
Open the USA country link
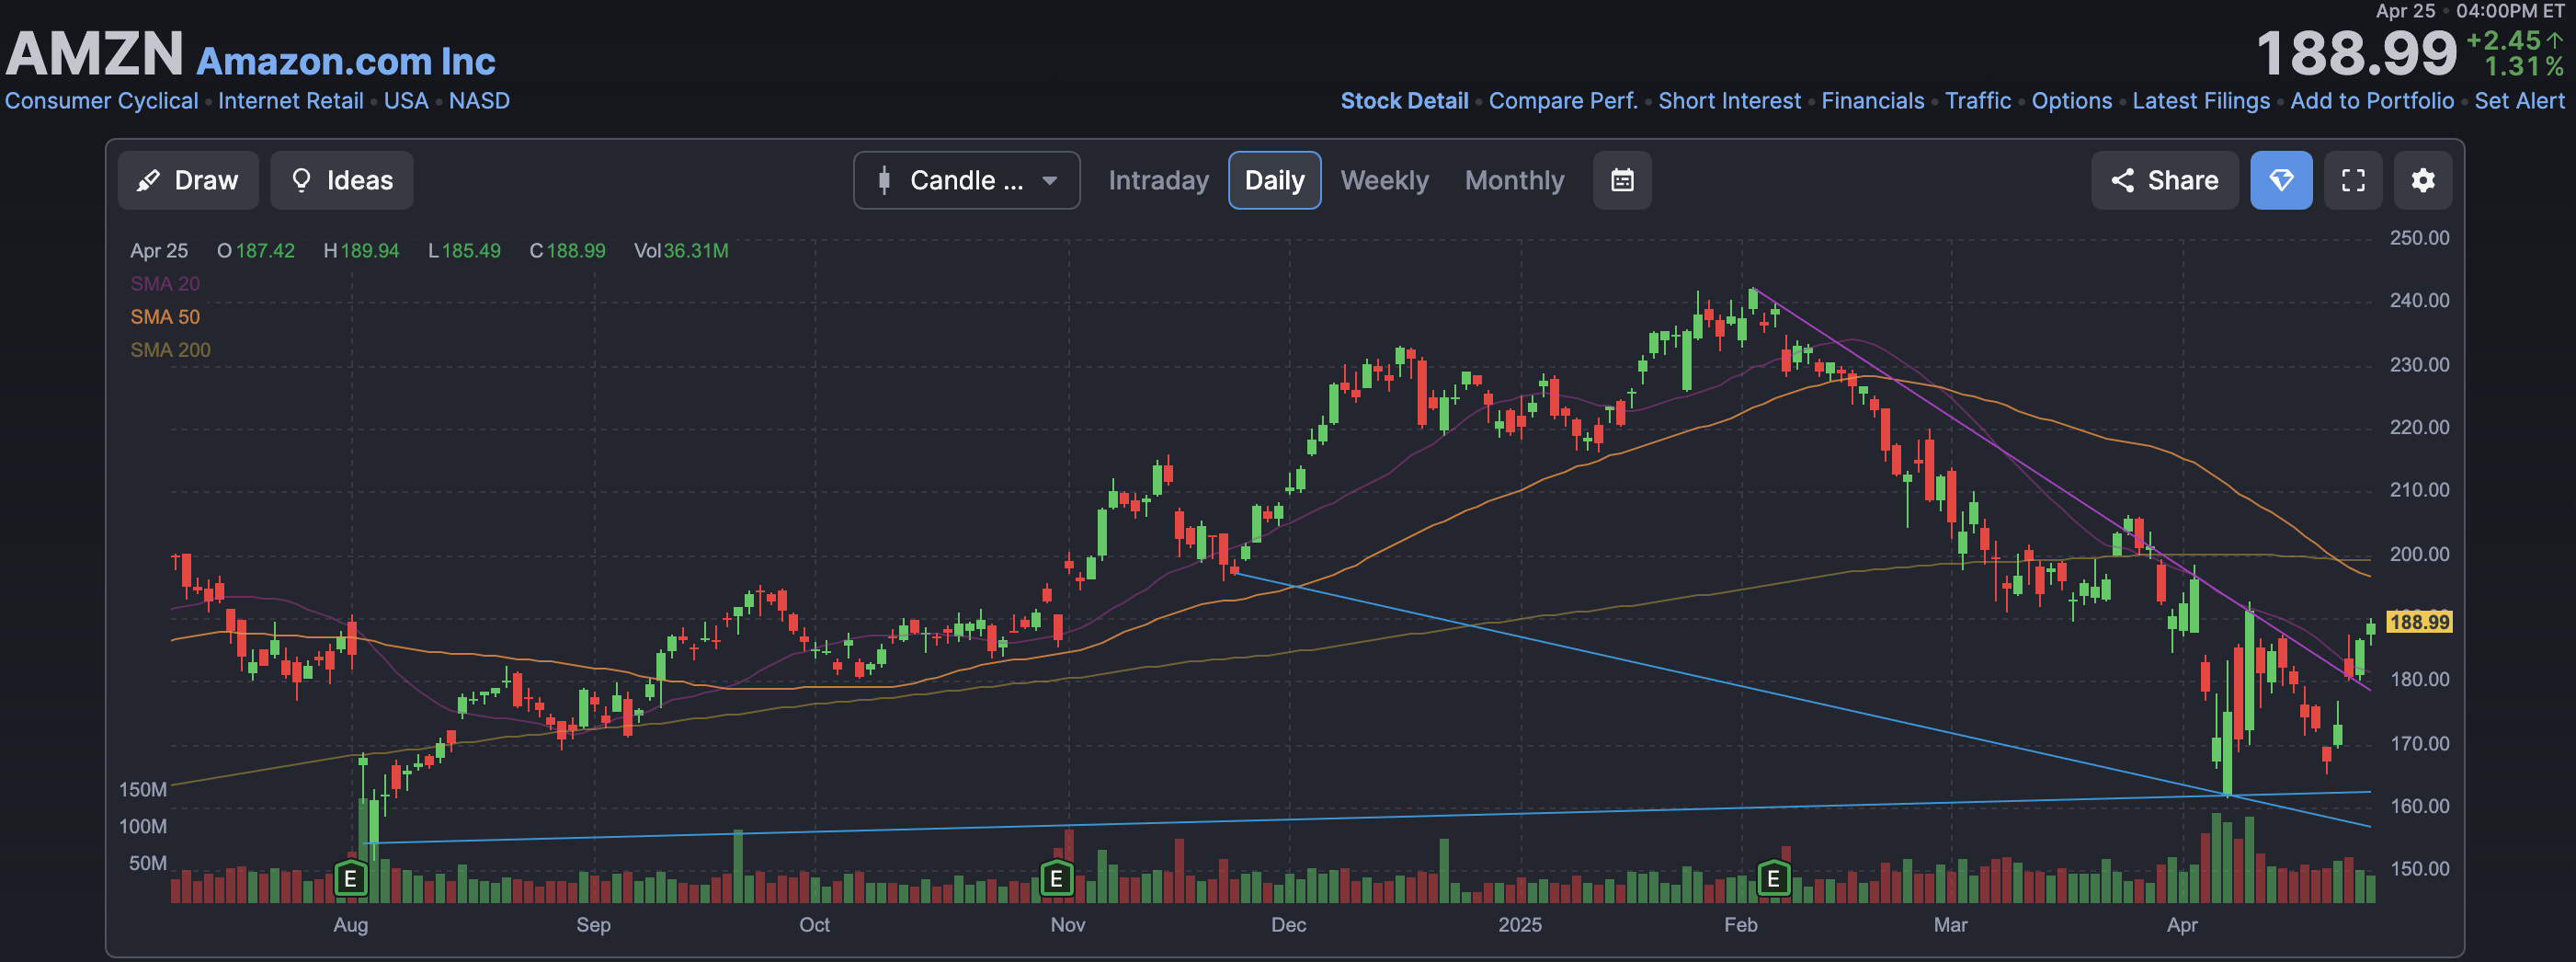405,101
